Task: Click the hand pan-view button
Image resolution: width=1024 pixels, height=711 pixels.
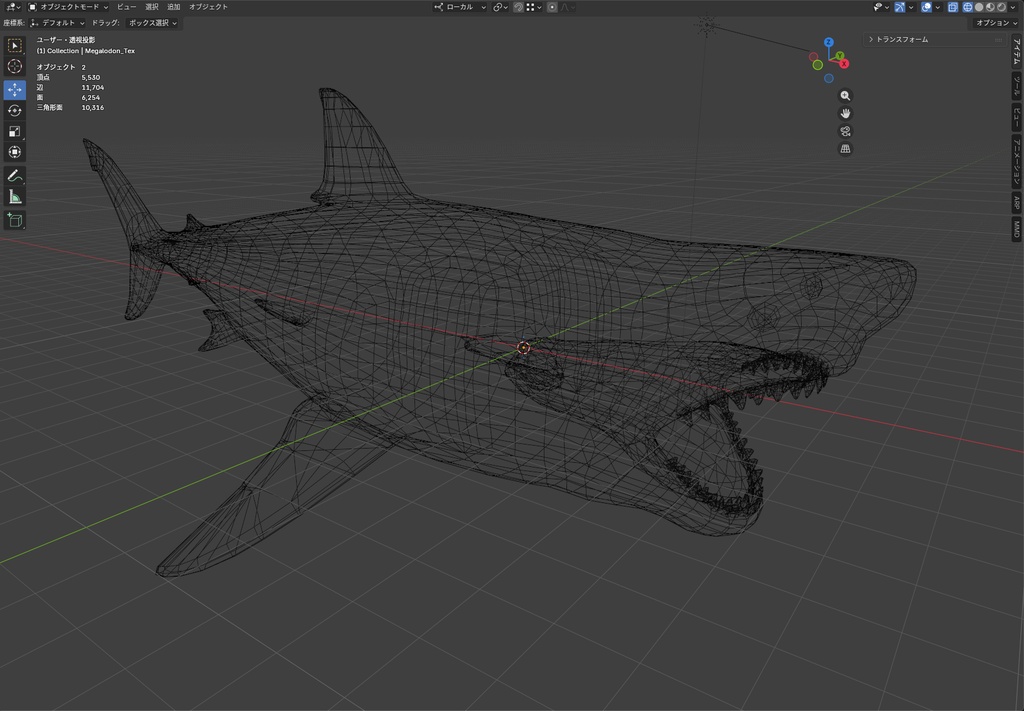Action: (845, 113)
